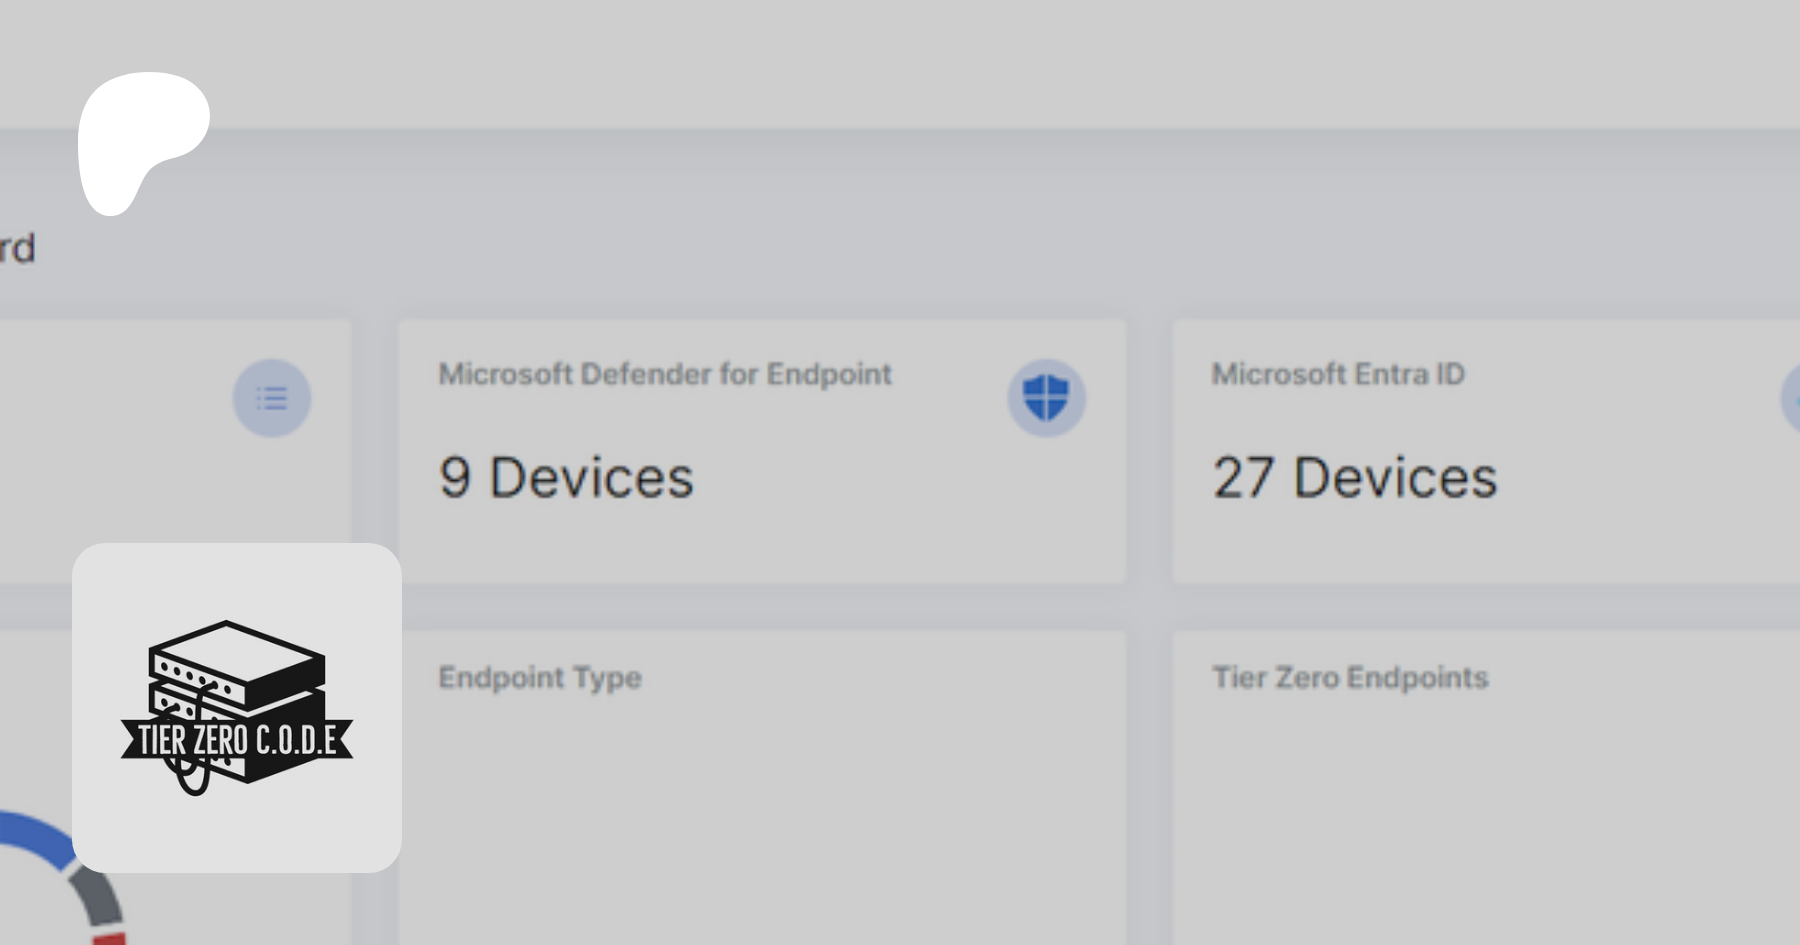
Task: Click the blue Defender shield icon
Action: (1046, 398)
